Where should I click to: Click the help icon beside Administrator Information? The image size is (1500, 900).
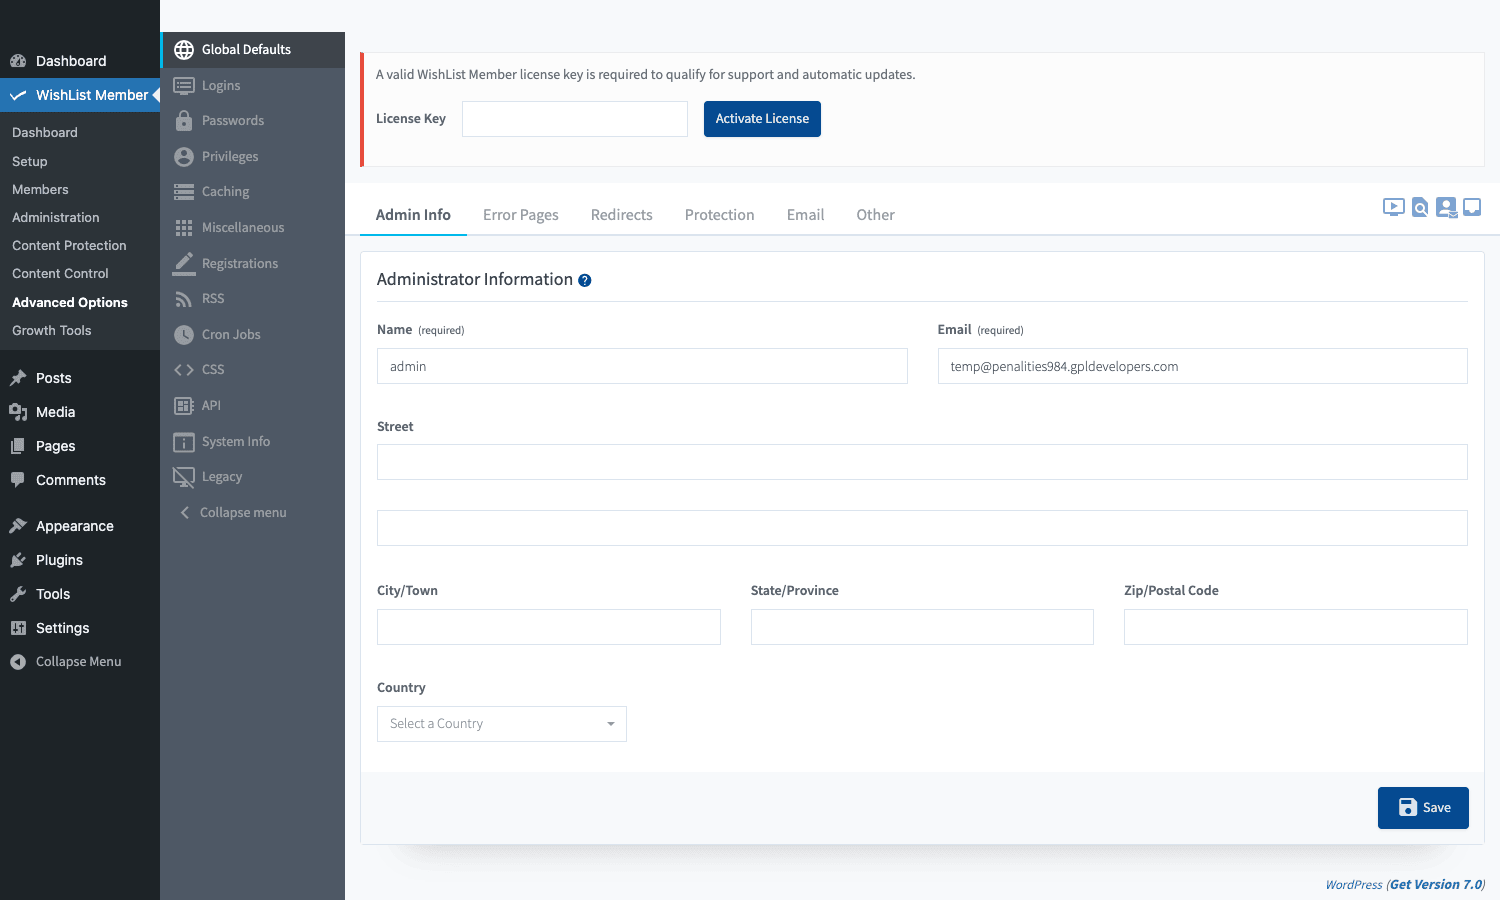[585, 281]
